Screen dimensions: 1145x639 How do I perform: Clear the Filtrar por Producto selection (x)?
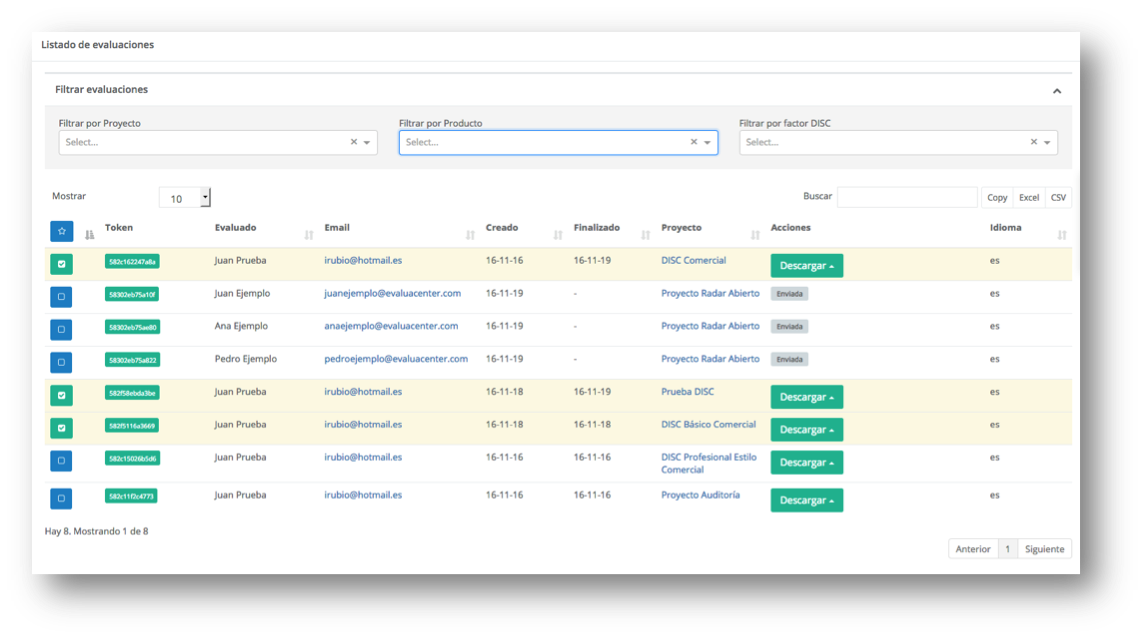[694, 142]
